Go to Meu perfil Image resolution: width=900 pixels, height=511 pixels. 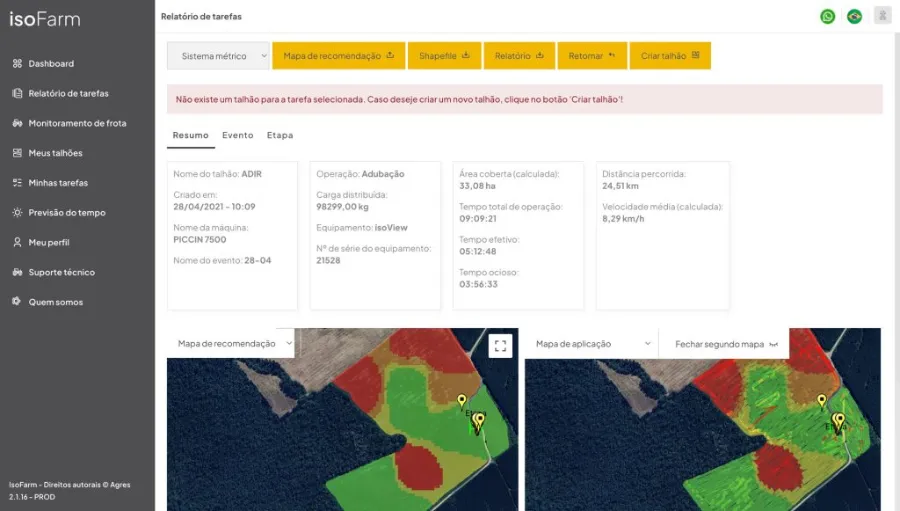49,242
